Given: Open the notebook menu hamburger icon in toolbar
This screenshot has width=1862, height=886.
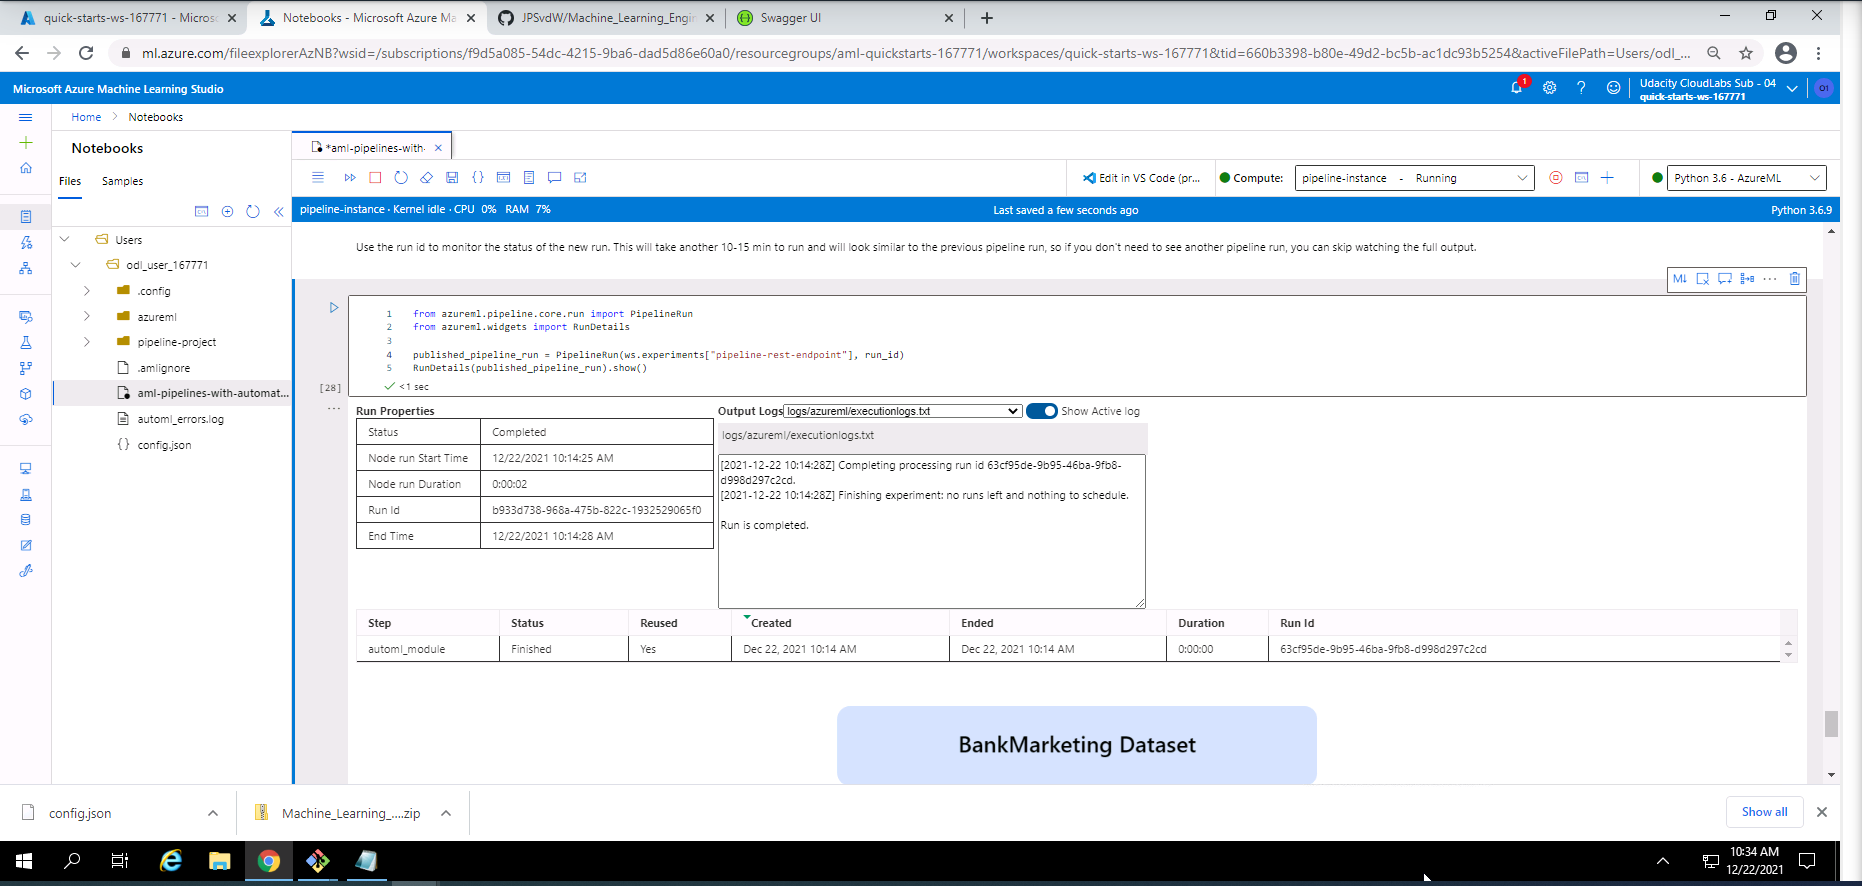Looking at the screenshot, I should [318, 178].
